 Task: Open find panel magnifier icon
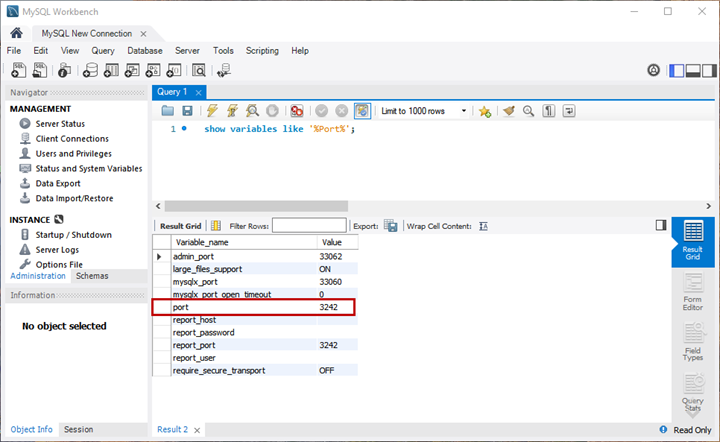click(x=529, y=111)
